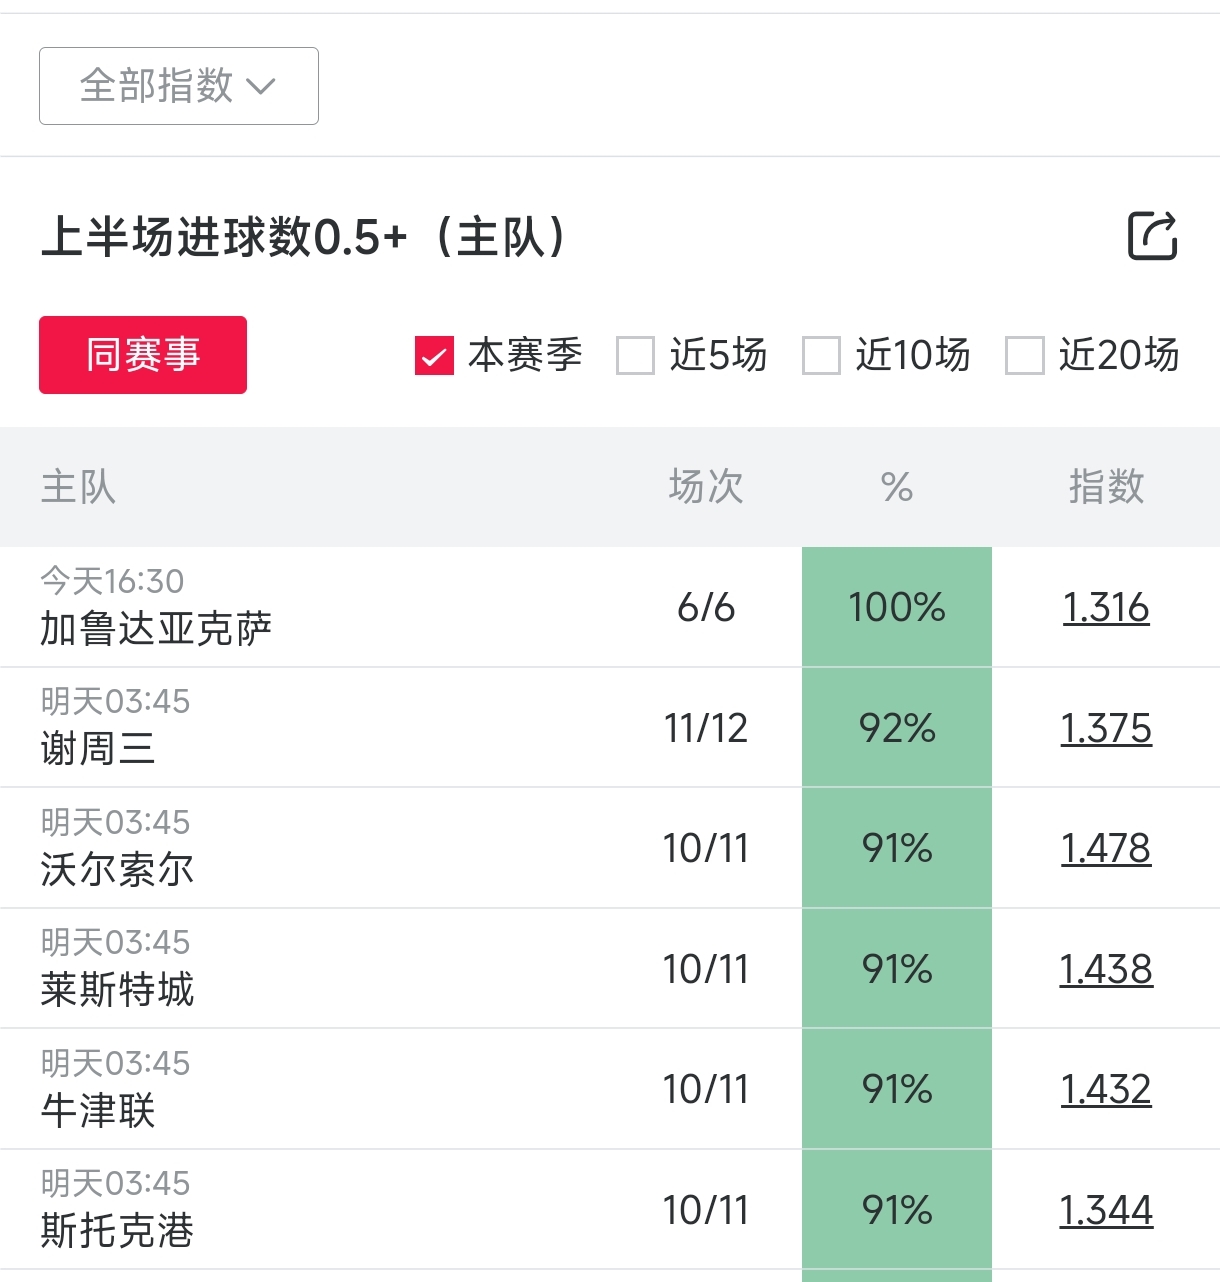Open the 全部指数 dropdown
This screenshot has width=1220, height=1282.
[x=179, y=86]
